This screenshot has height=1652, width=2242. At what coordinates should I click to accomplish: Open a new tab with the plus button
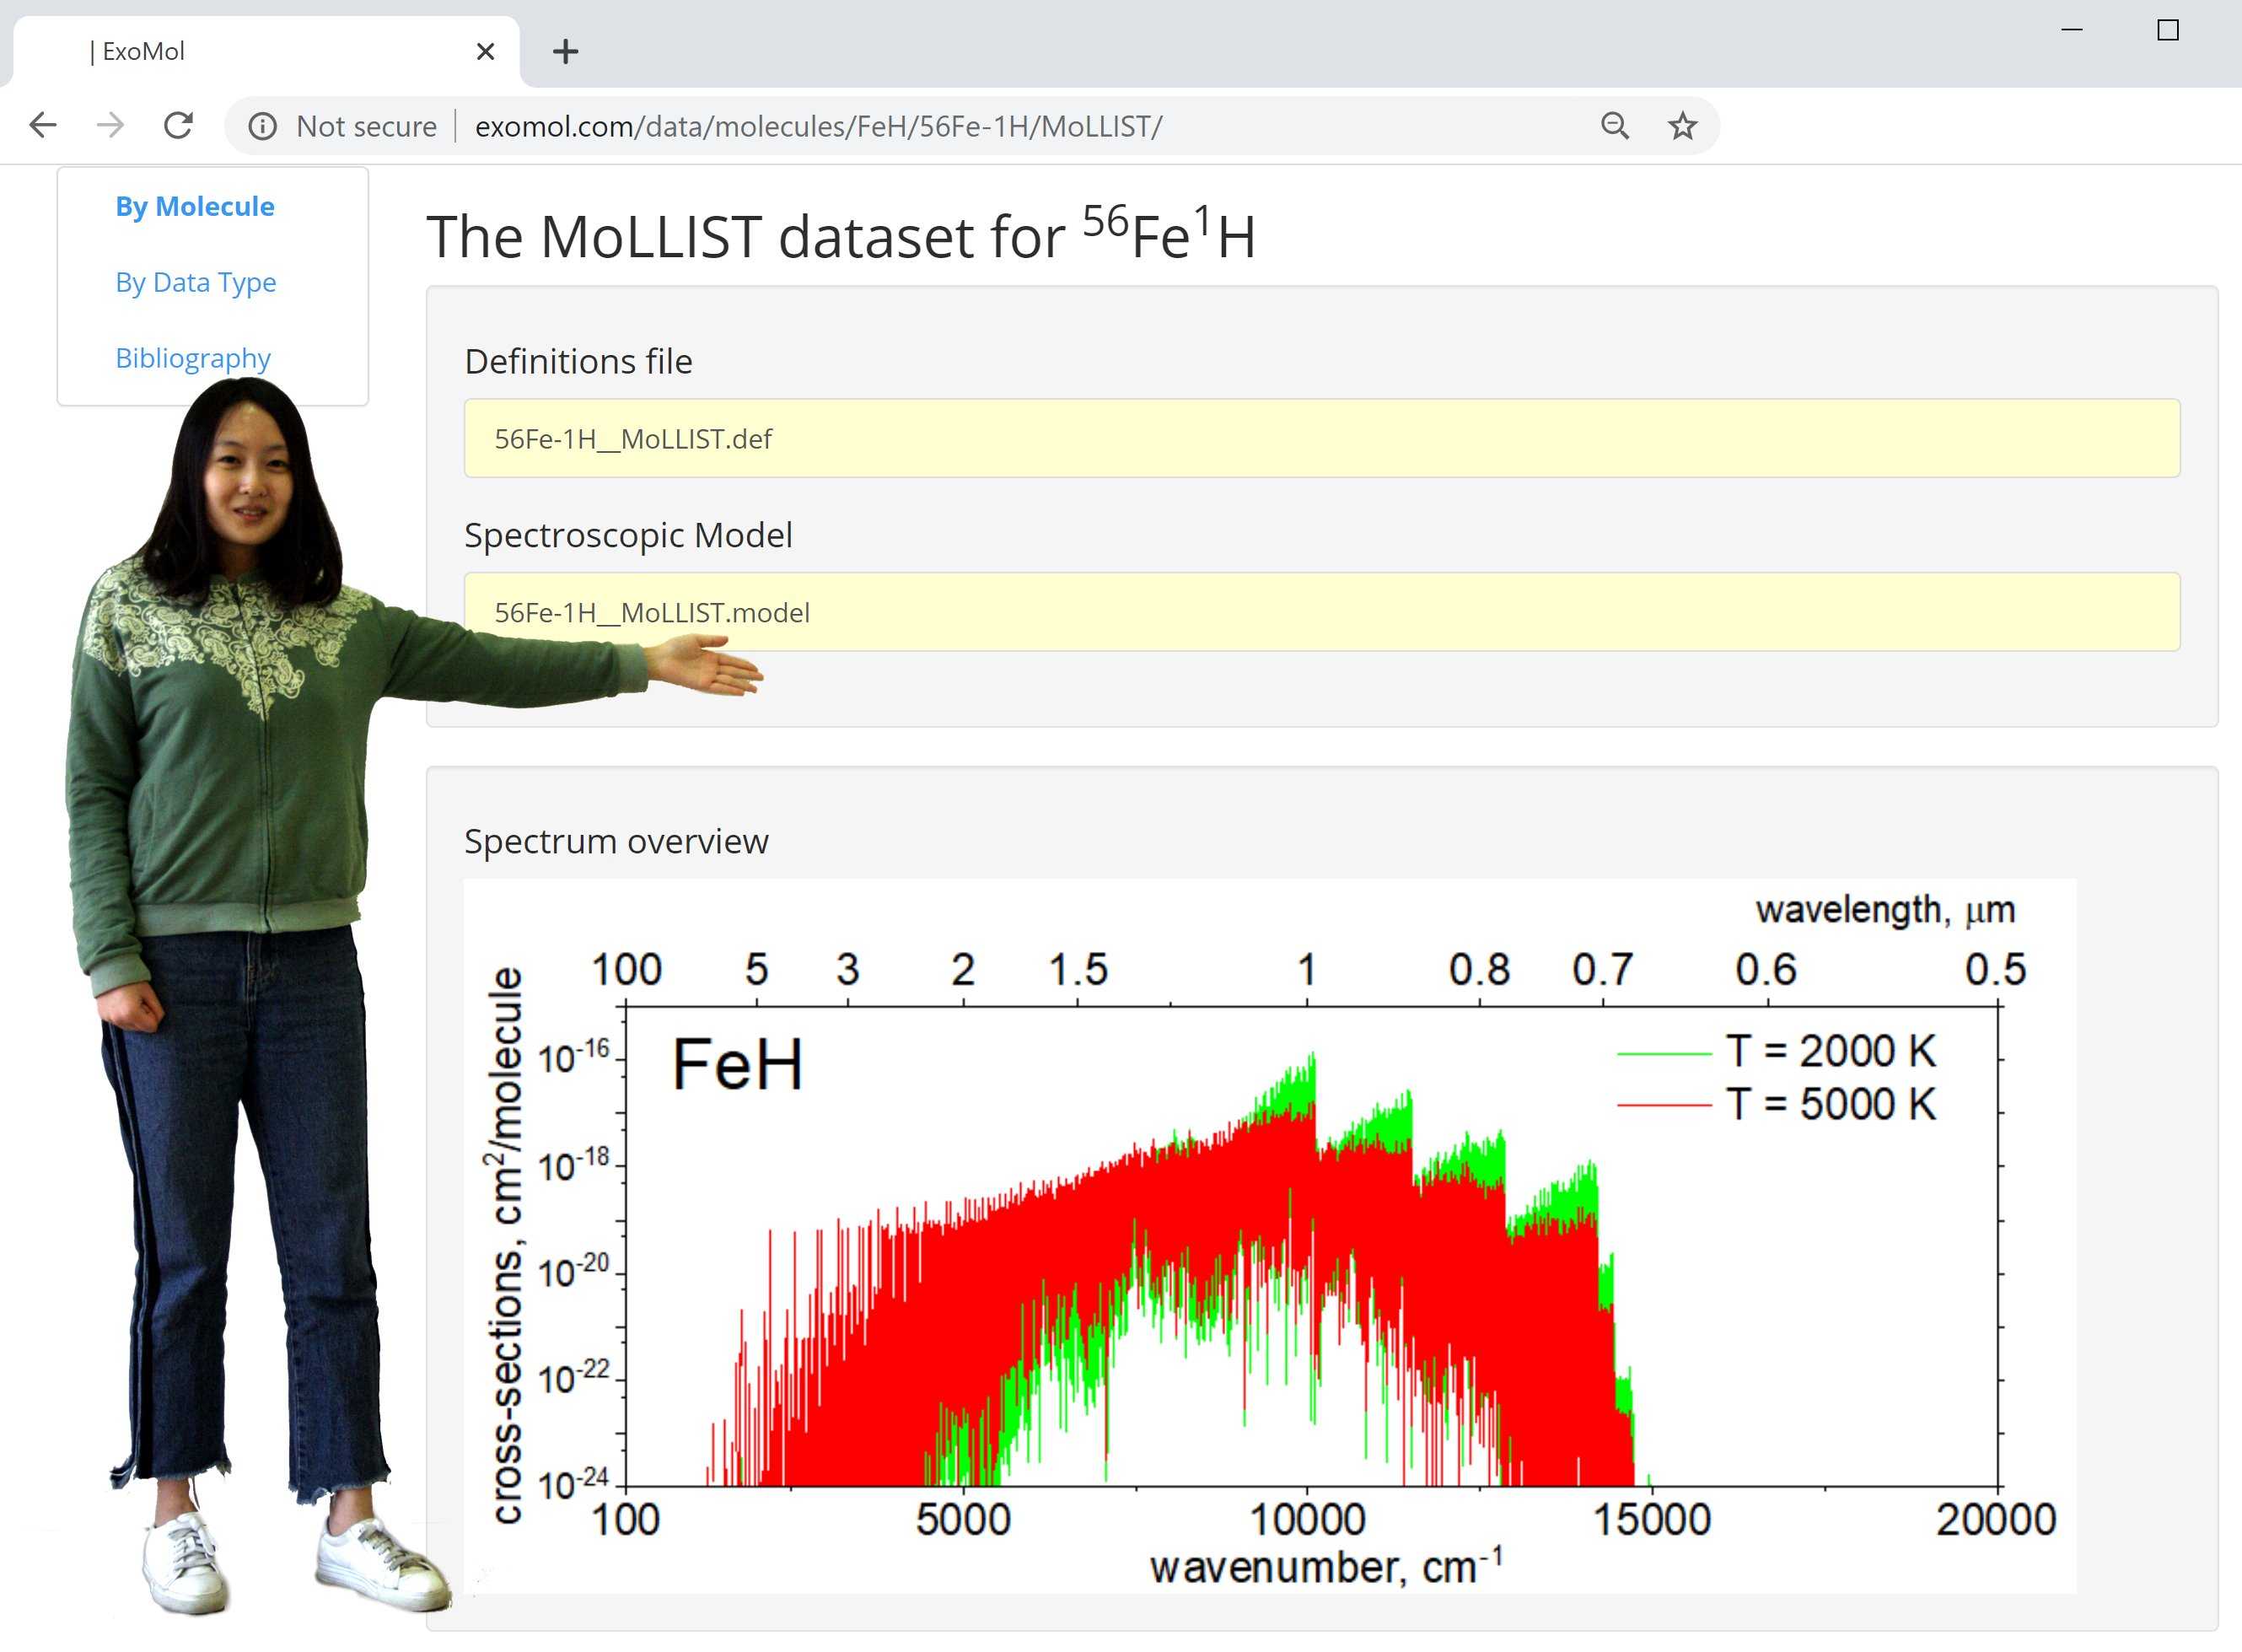click(565, 51)
